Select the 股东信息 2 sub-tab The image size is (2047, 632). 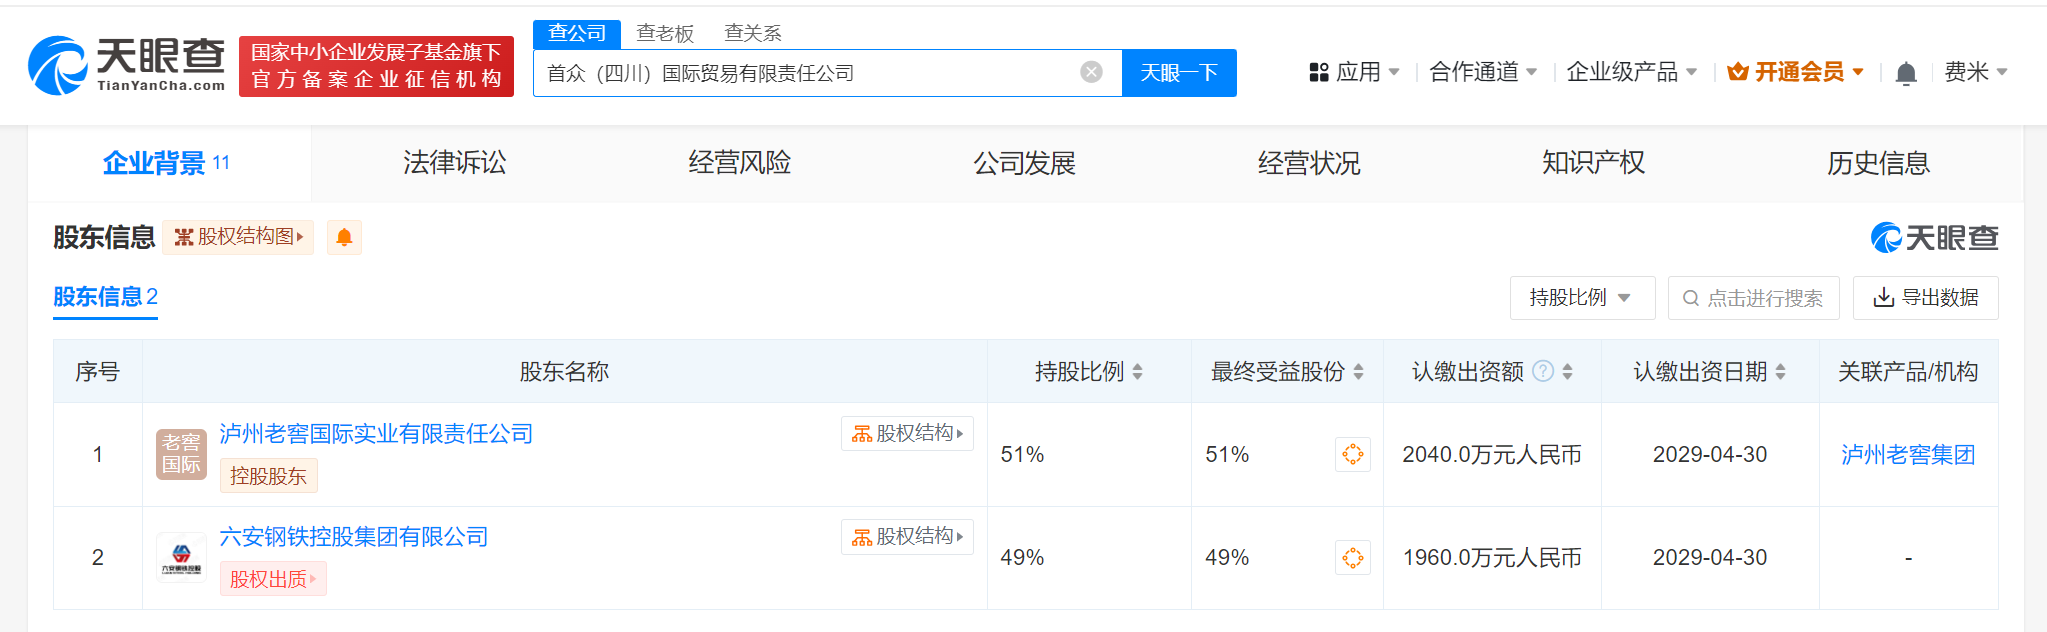[105, 297]
